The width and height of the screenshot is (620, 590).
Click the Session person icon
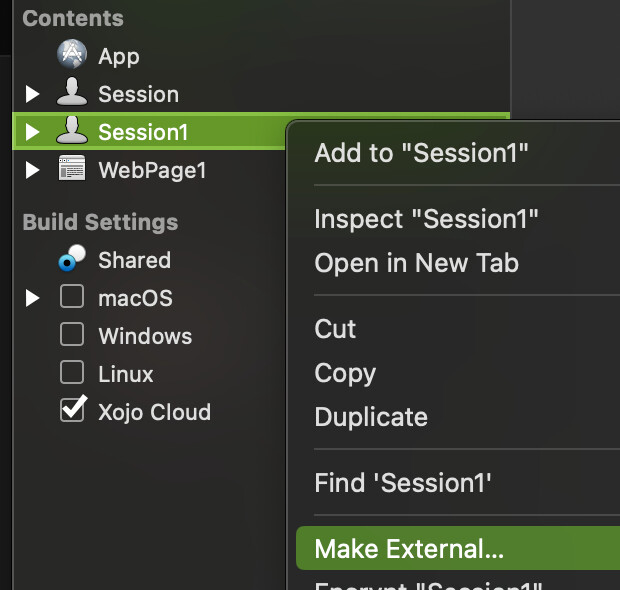click(x=72, y=92)
